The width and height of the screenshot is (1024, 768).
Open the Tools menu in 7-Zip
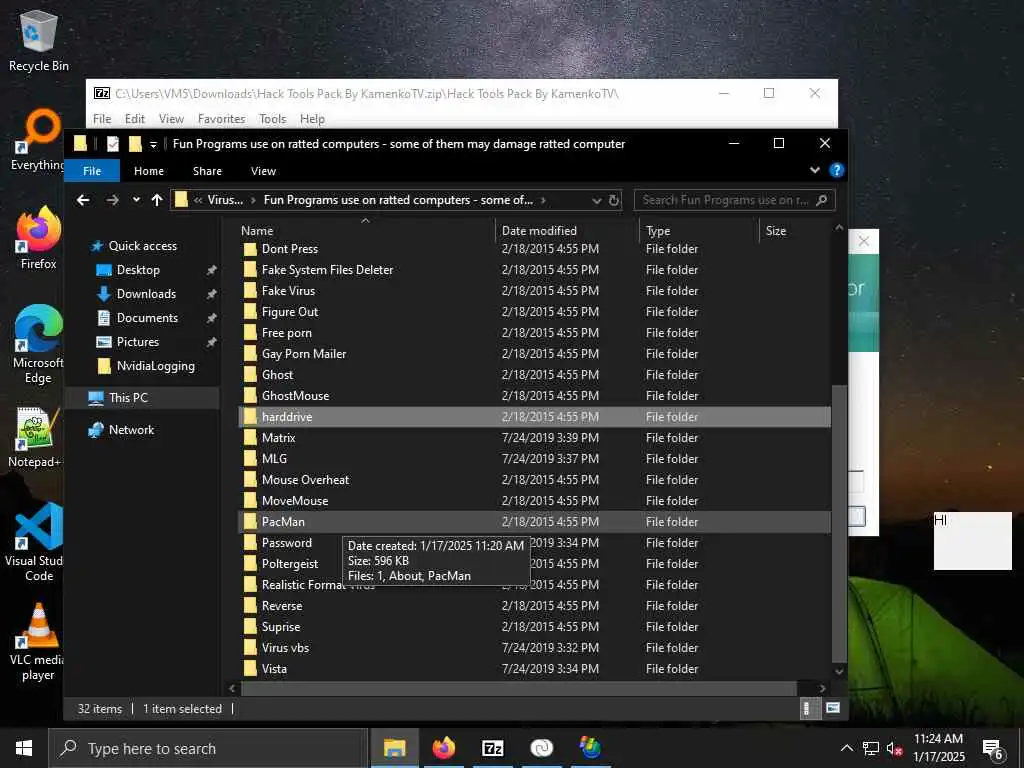[x=272, y=119]
